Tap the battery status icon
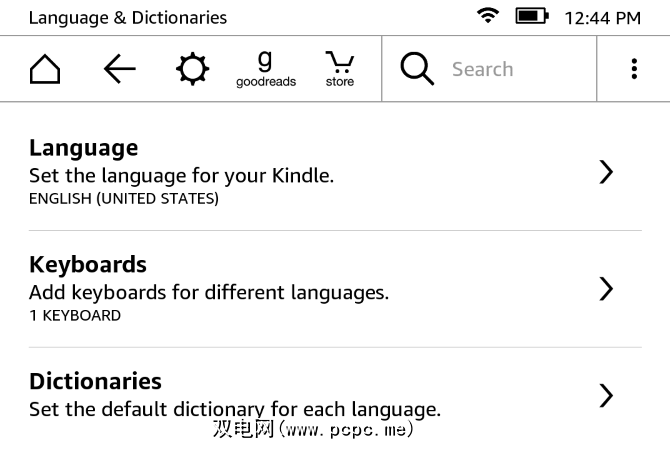 [x=530, y=16]
